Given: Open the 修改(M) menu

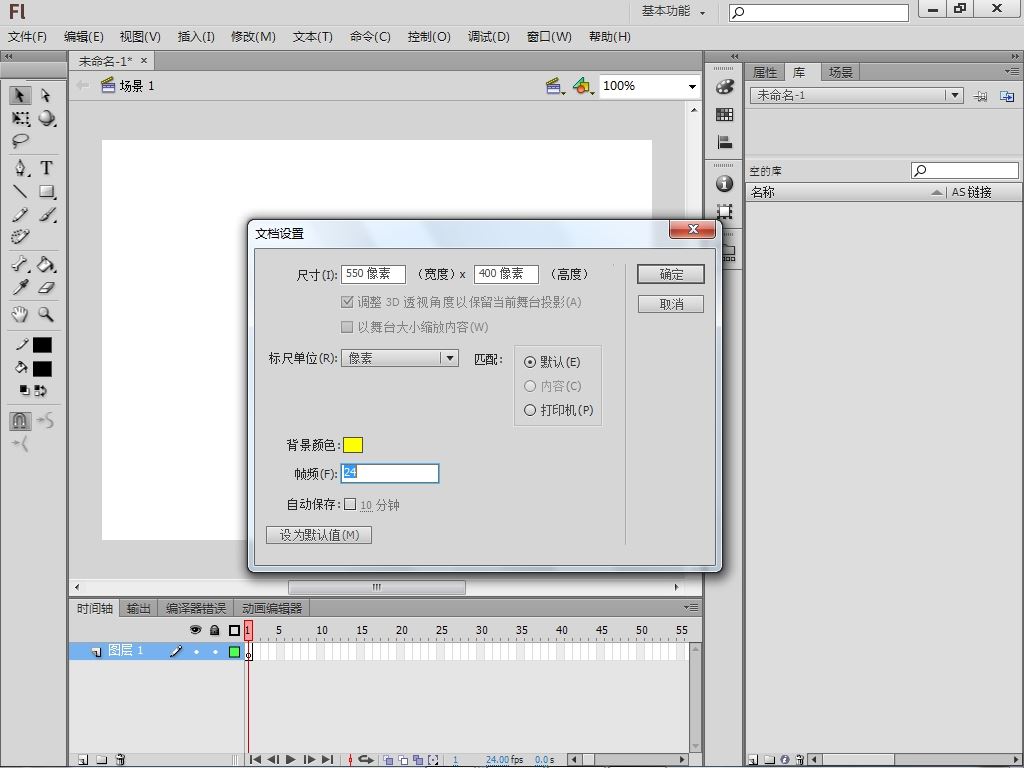Looking at the screenshot, I should (x=253, y=37).
